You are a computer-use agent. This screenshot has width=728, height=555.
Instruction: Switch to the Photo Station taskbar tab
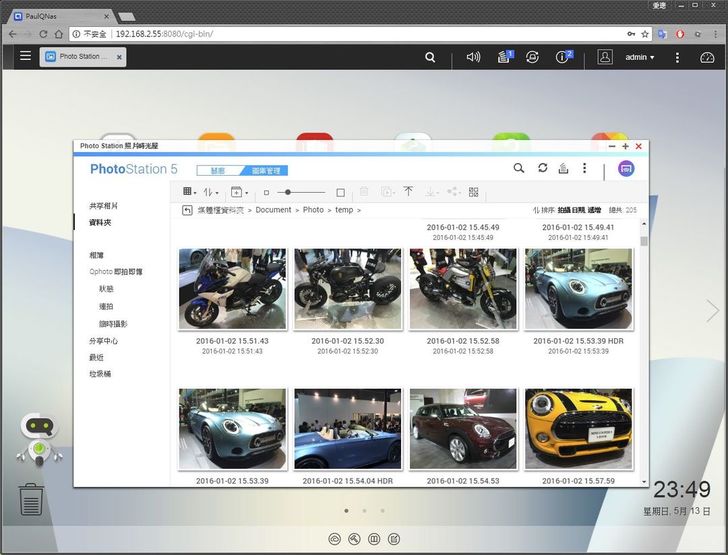83,57
